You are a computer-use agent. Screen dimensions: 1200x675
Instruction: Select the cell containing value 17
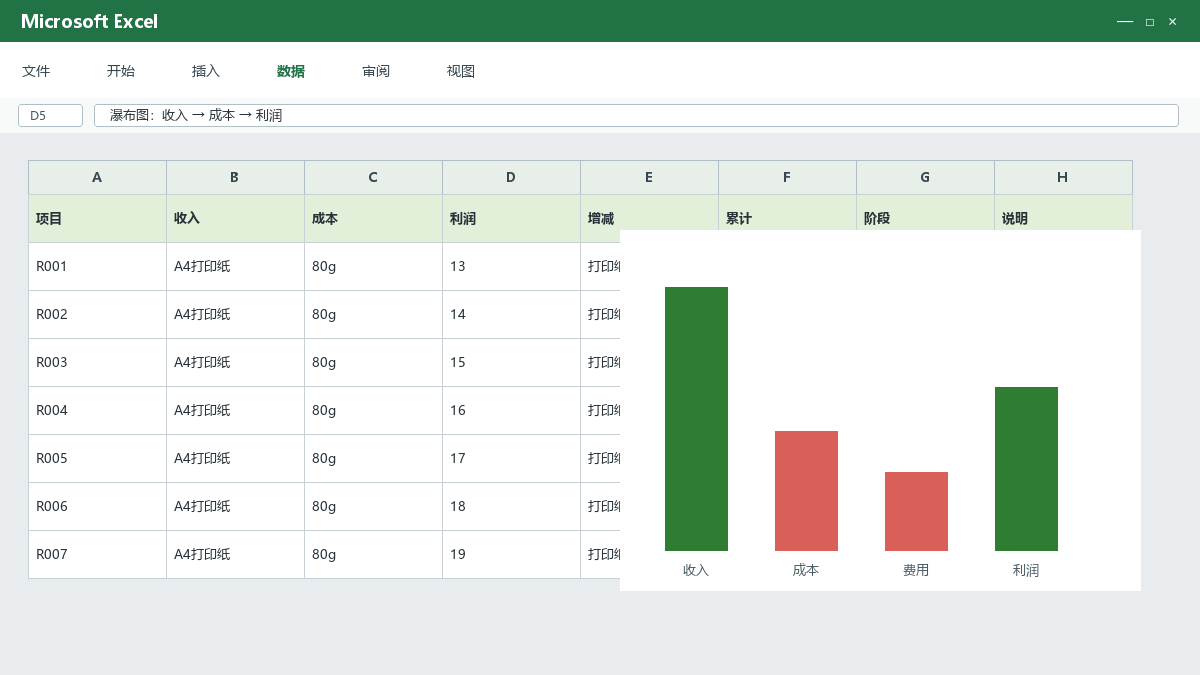(x=511, y=458)
